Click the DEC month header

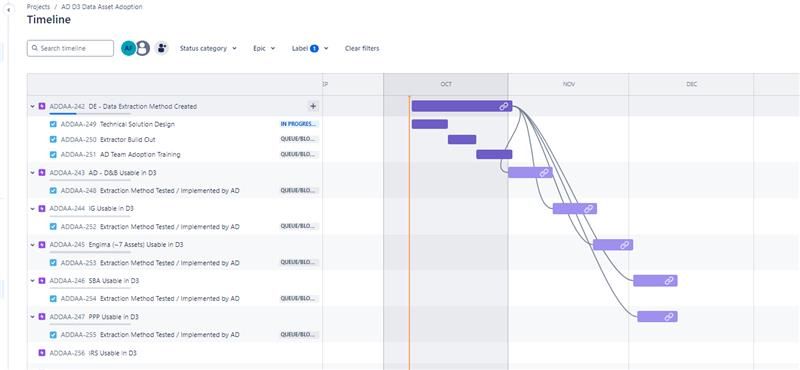(x=691, y=84)
